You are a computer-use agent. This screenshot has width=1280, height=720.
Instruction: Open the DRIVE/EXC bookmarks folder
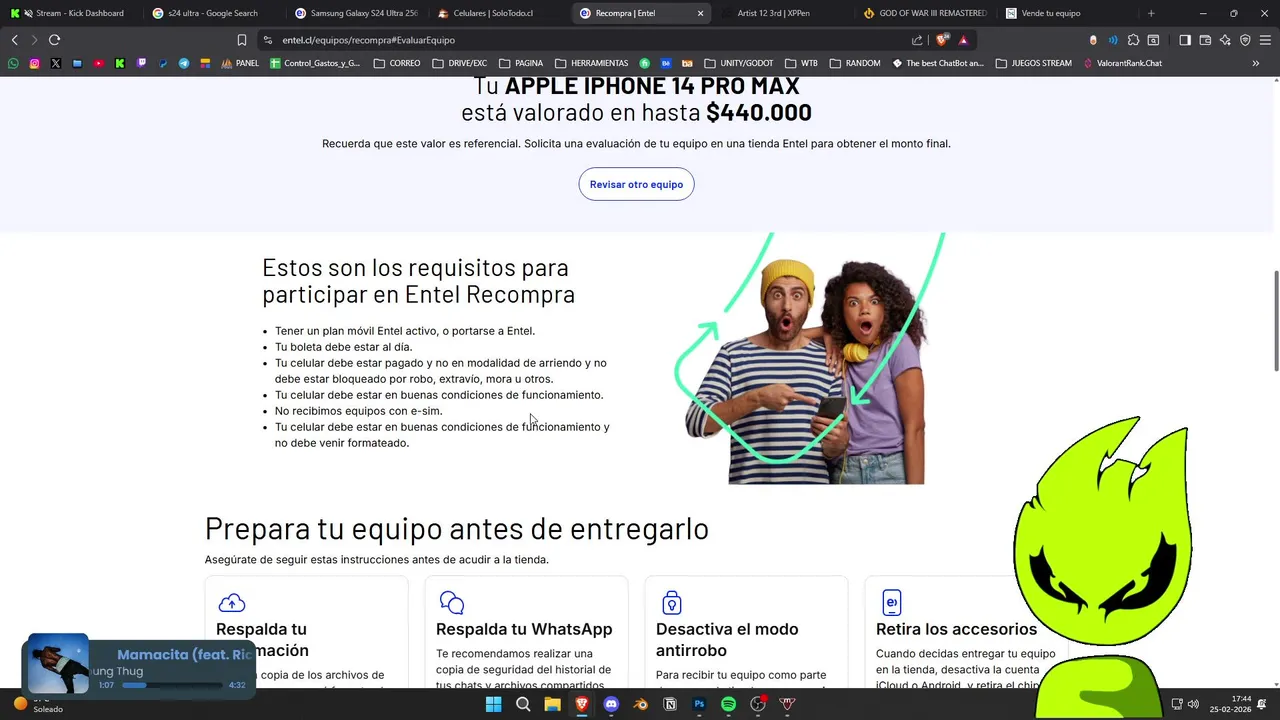click(460, 63)
